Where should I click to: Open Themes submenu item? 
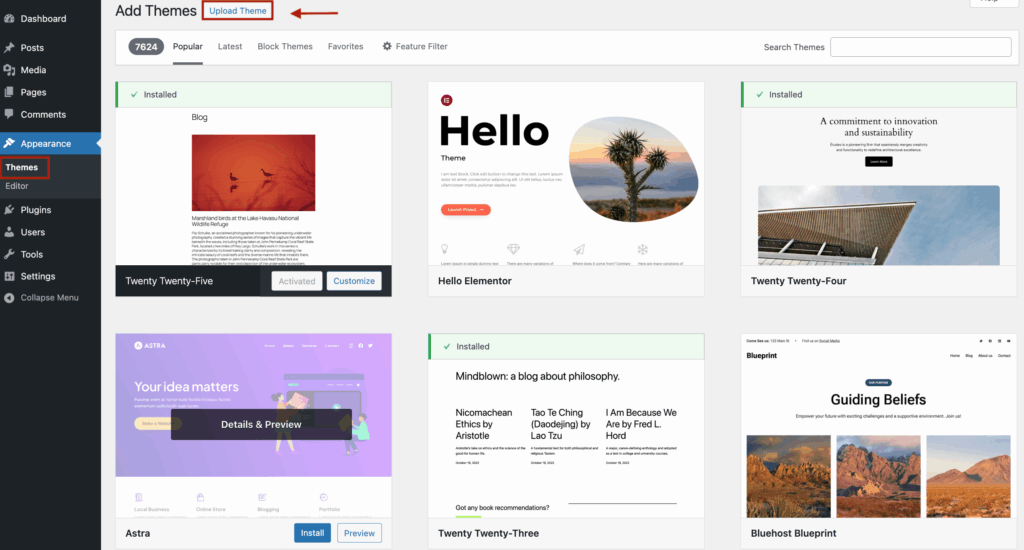(x=22, y=167)
